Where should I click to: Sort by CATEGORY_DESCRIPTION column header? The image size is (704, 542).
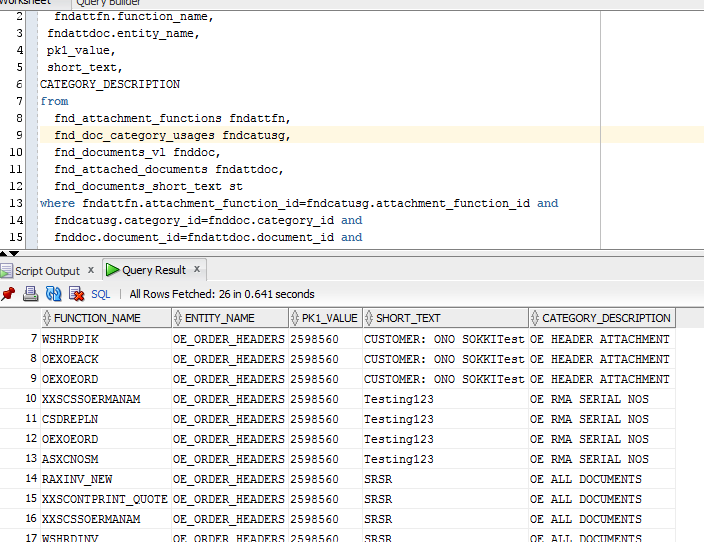602,318
